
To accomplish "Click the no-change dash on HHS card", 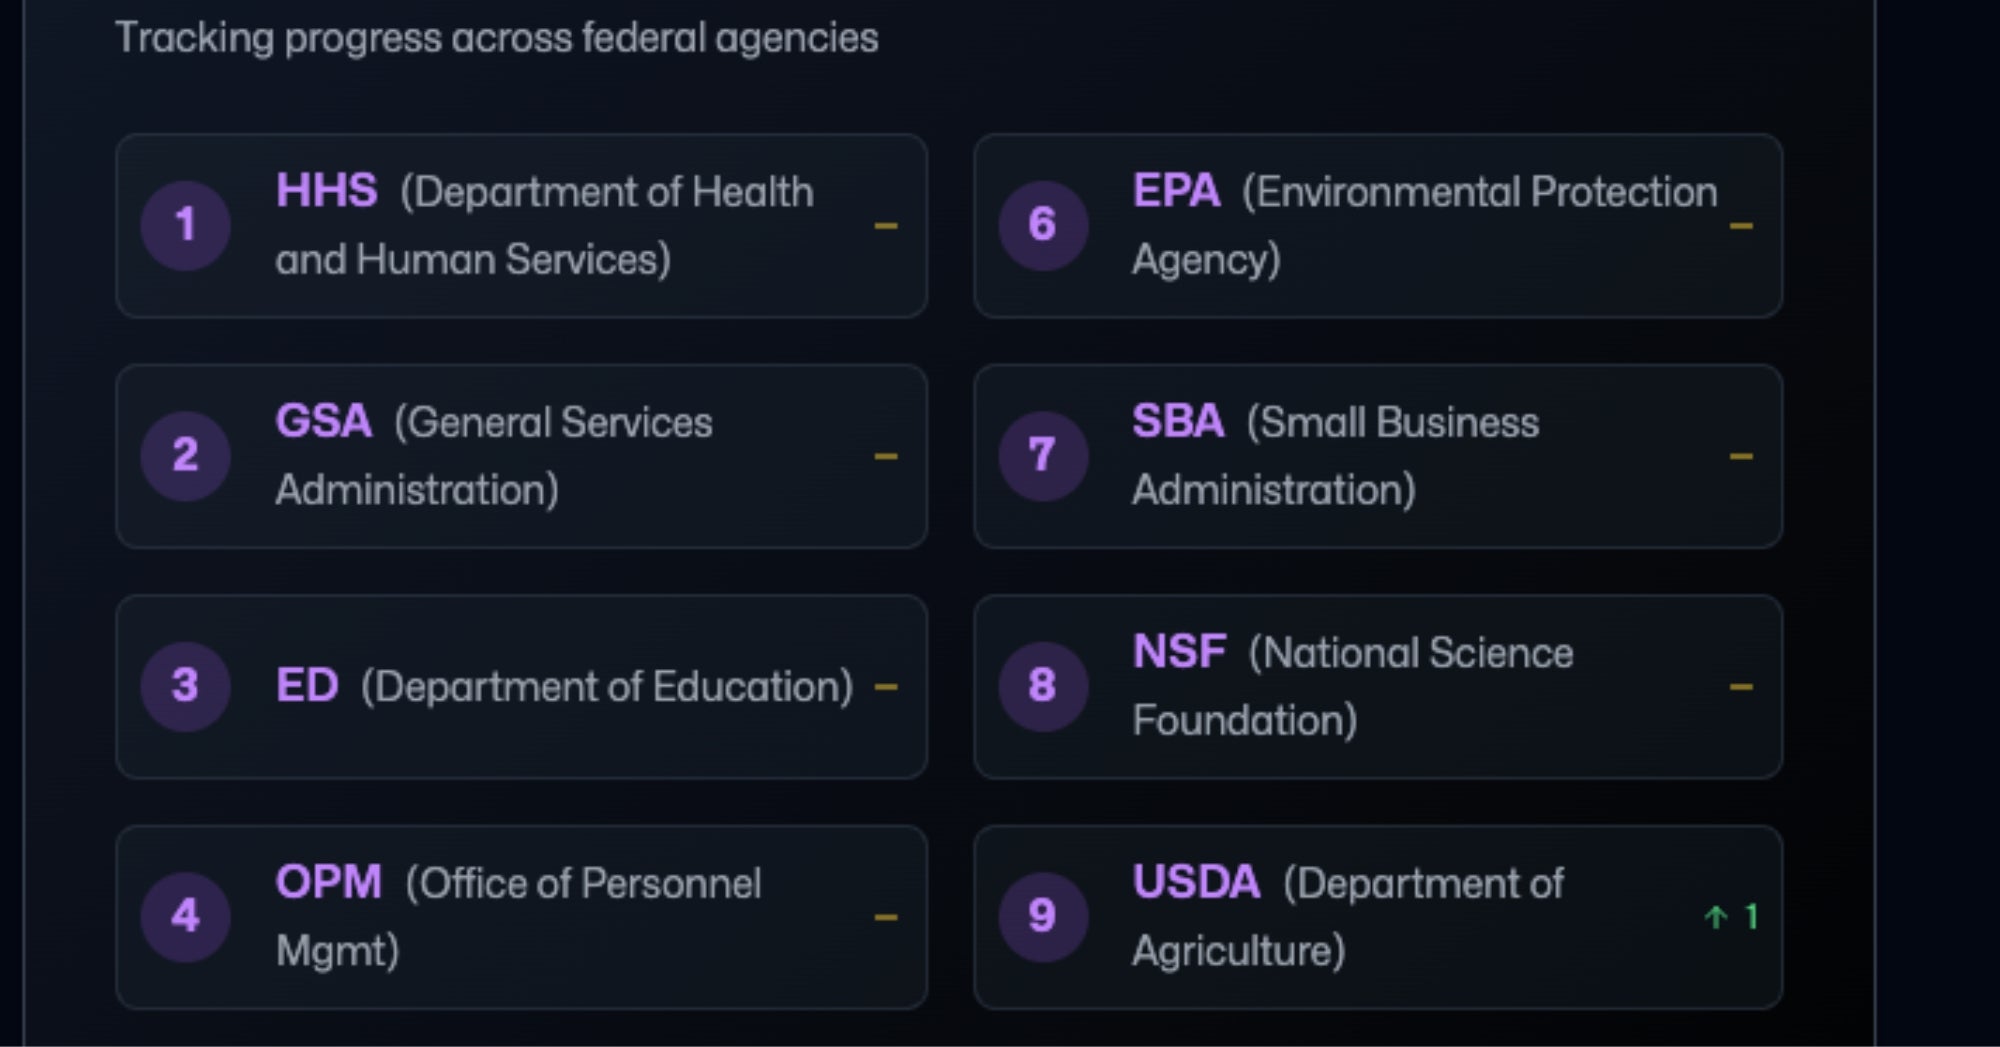I will click(886, 226).
